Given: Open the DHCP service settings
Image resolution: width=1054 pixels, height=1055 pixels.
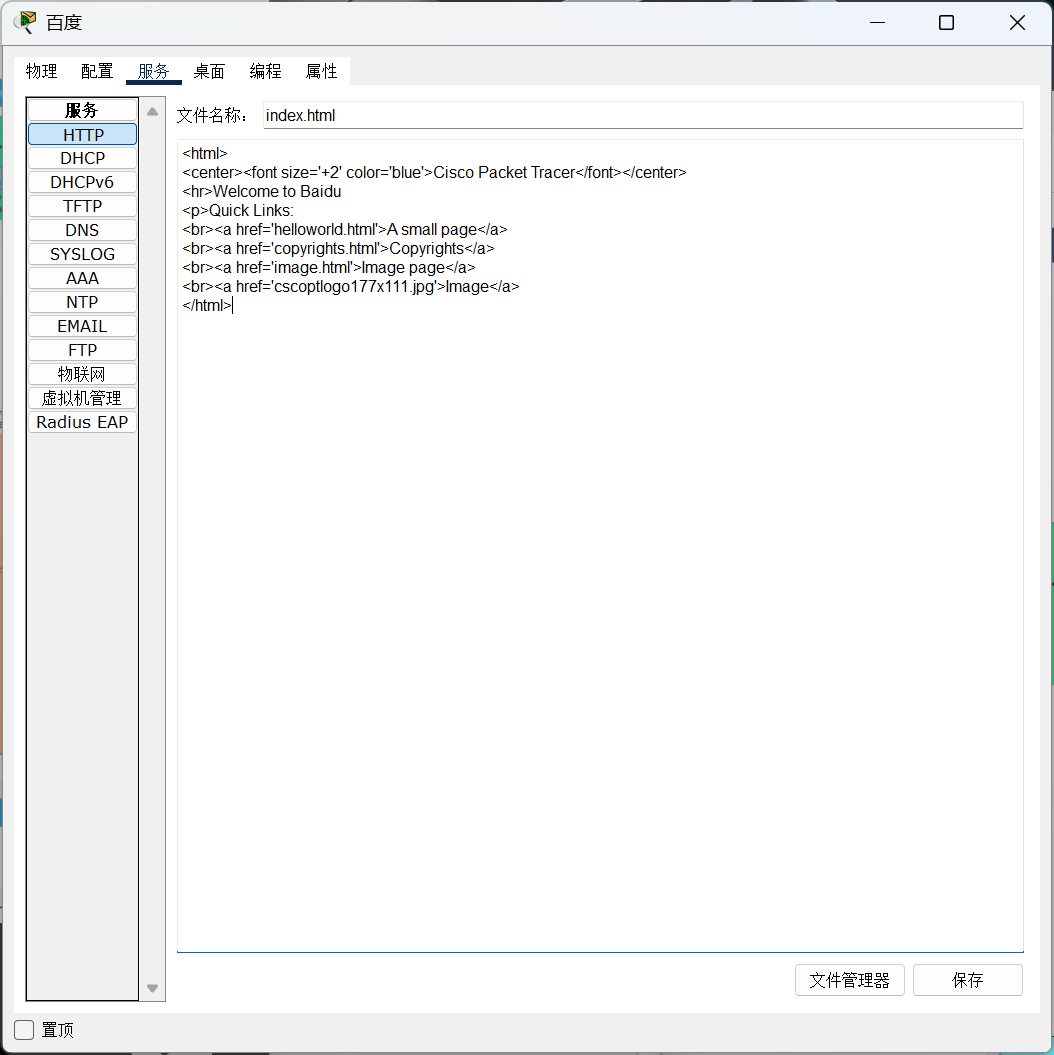Looking at the screenshot, I should [x=83, y=158].
